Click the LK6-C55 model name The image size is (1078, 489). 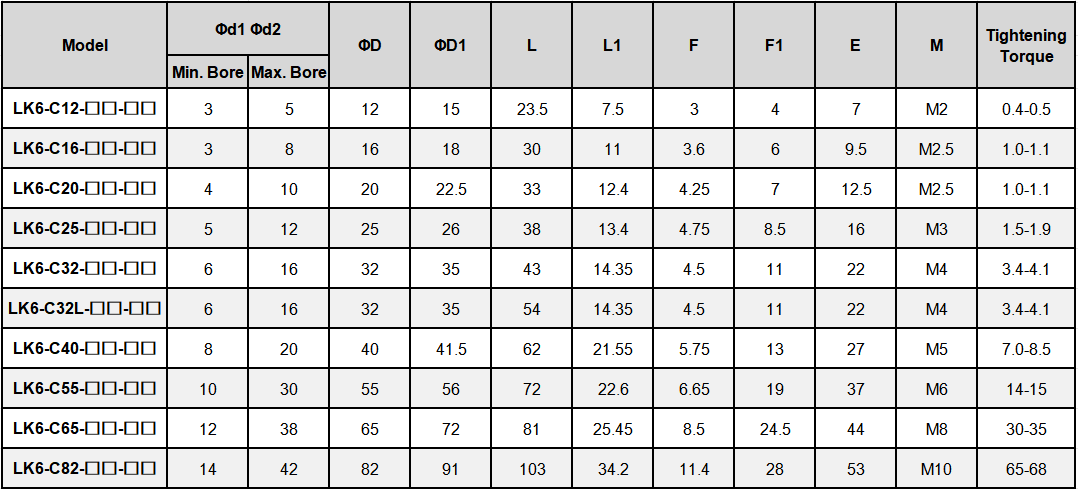point(85,389)
